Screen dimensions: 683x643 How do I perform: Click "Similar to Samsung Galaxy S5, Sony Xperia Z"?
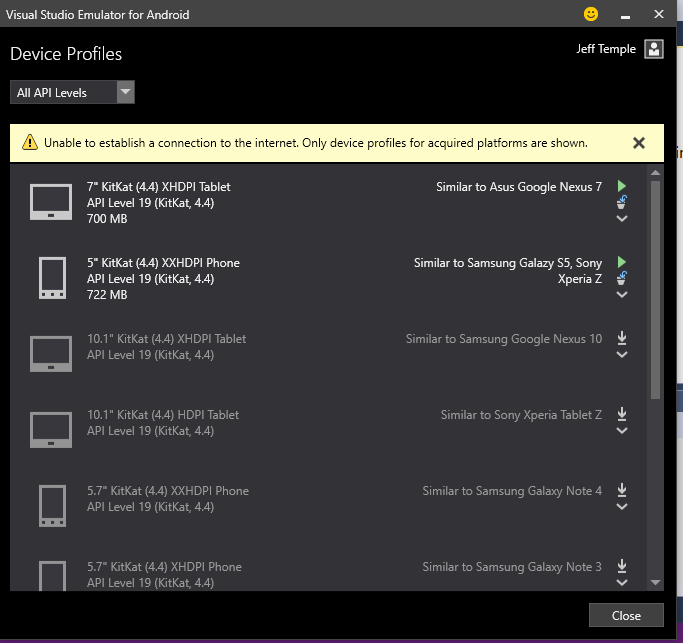(x=508, y=271)
